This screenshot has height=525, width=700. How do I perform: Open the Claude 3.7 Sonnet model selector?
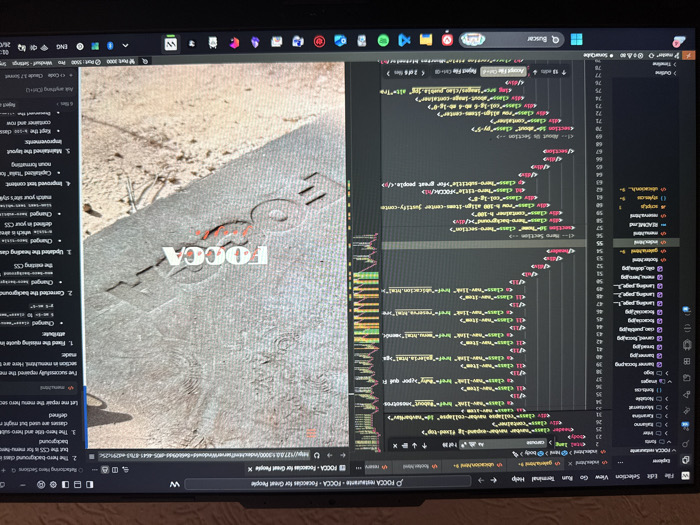pos(23,76)
